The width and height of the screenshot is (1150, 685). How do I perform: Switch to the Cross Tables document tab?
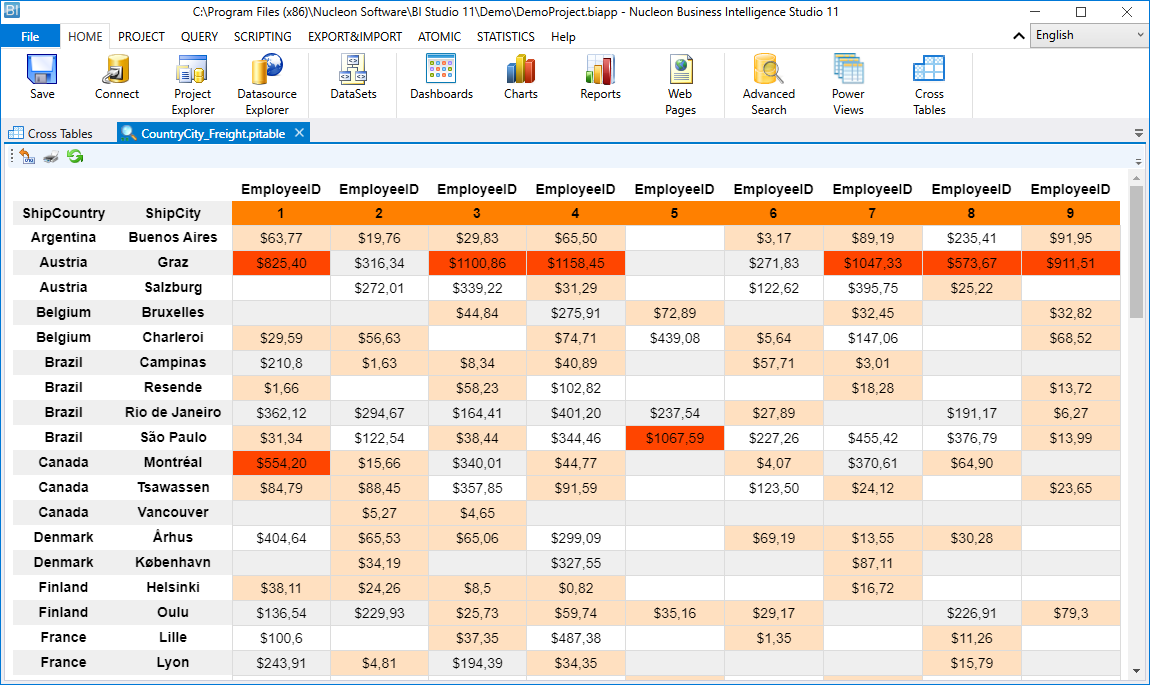tap(51, 133)
